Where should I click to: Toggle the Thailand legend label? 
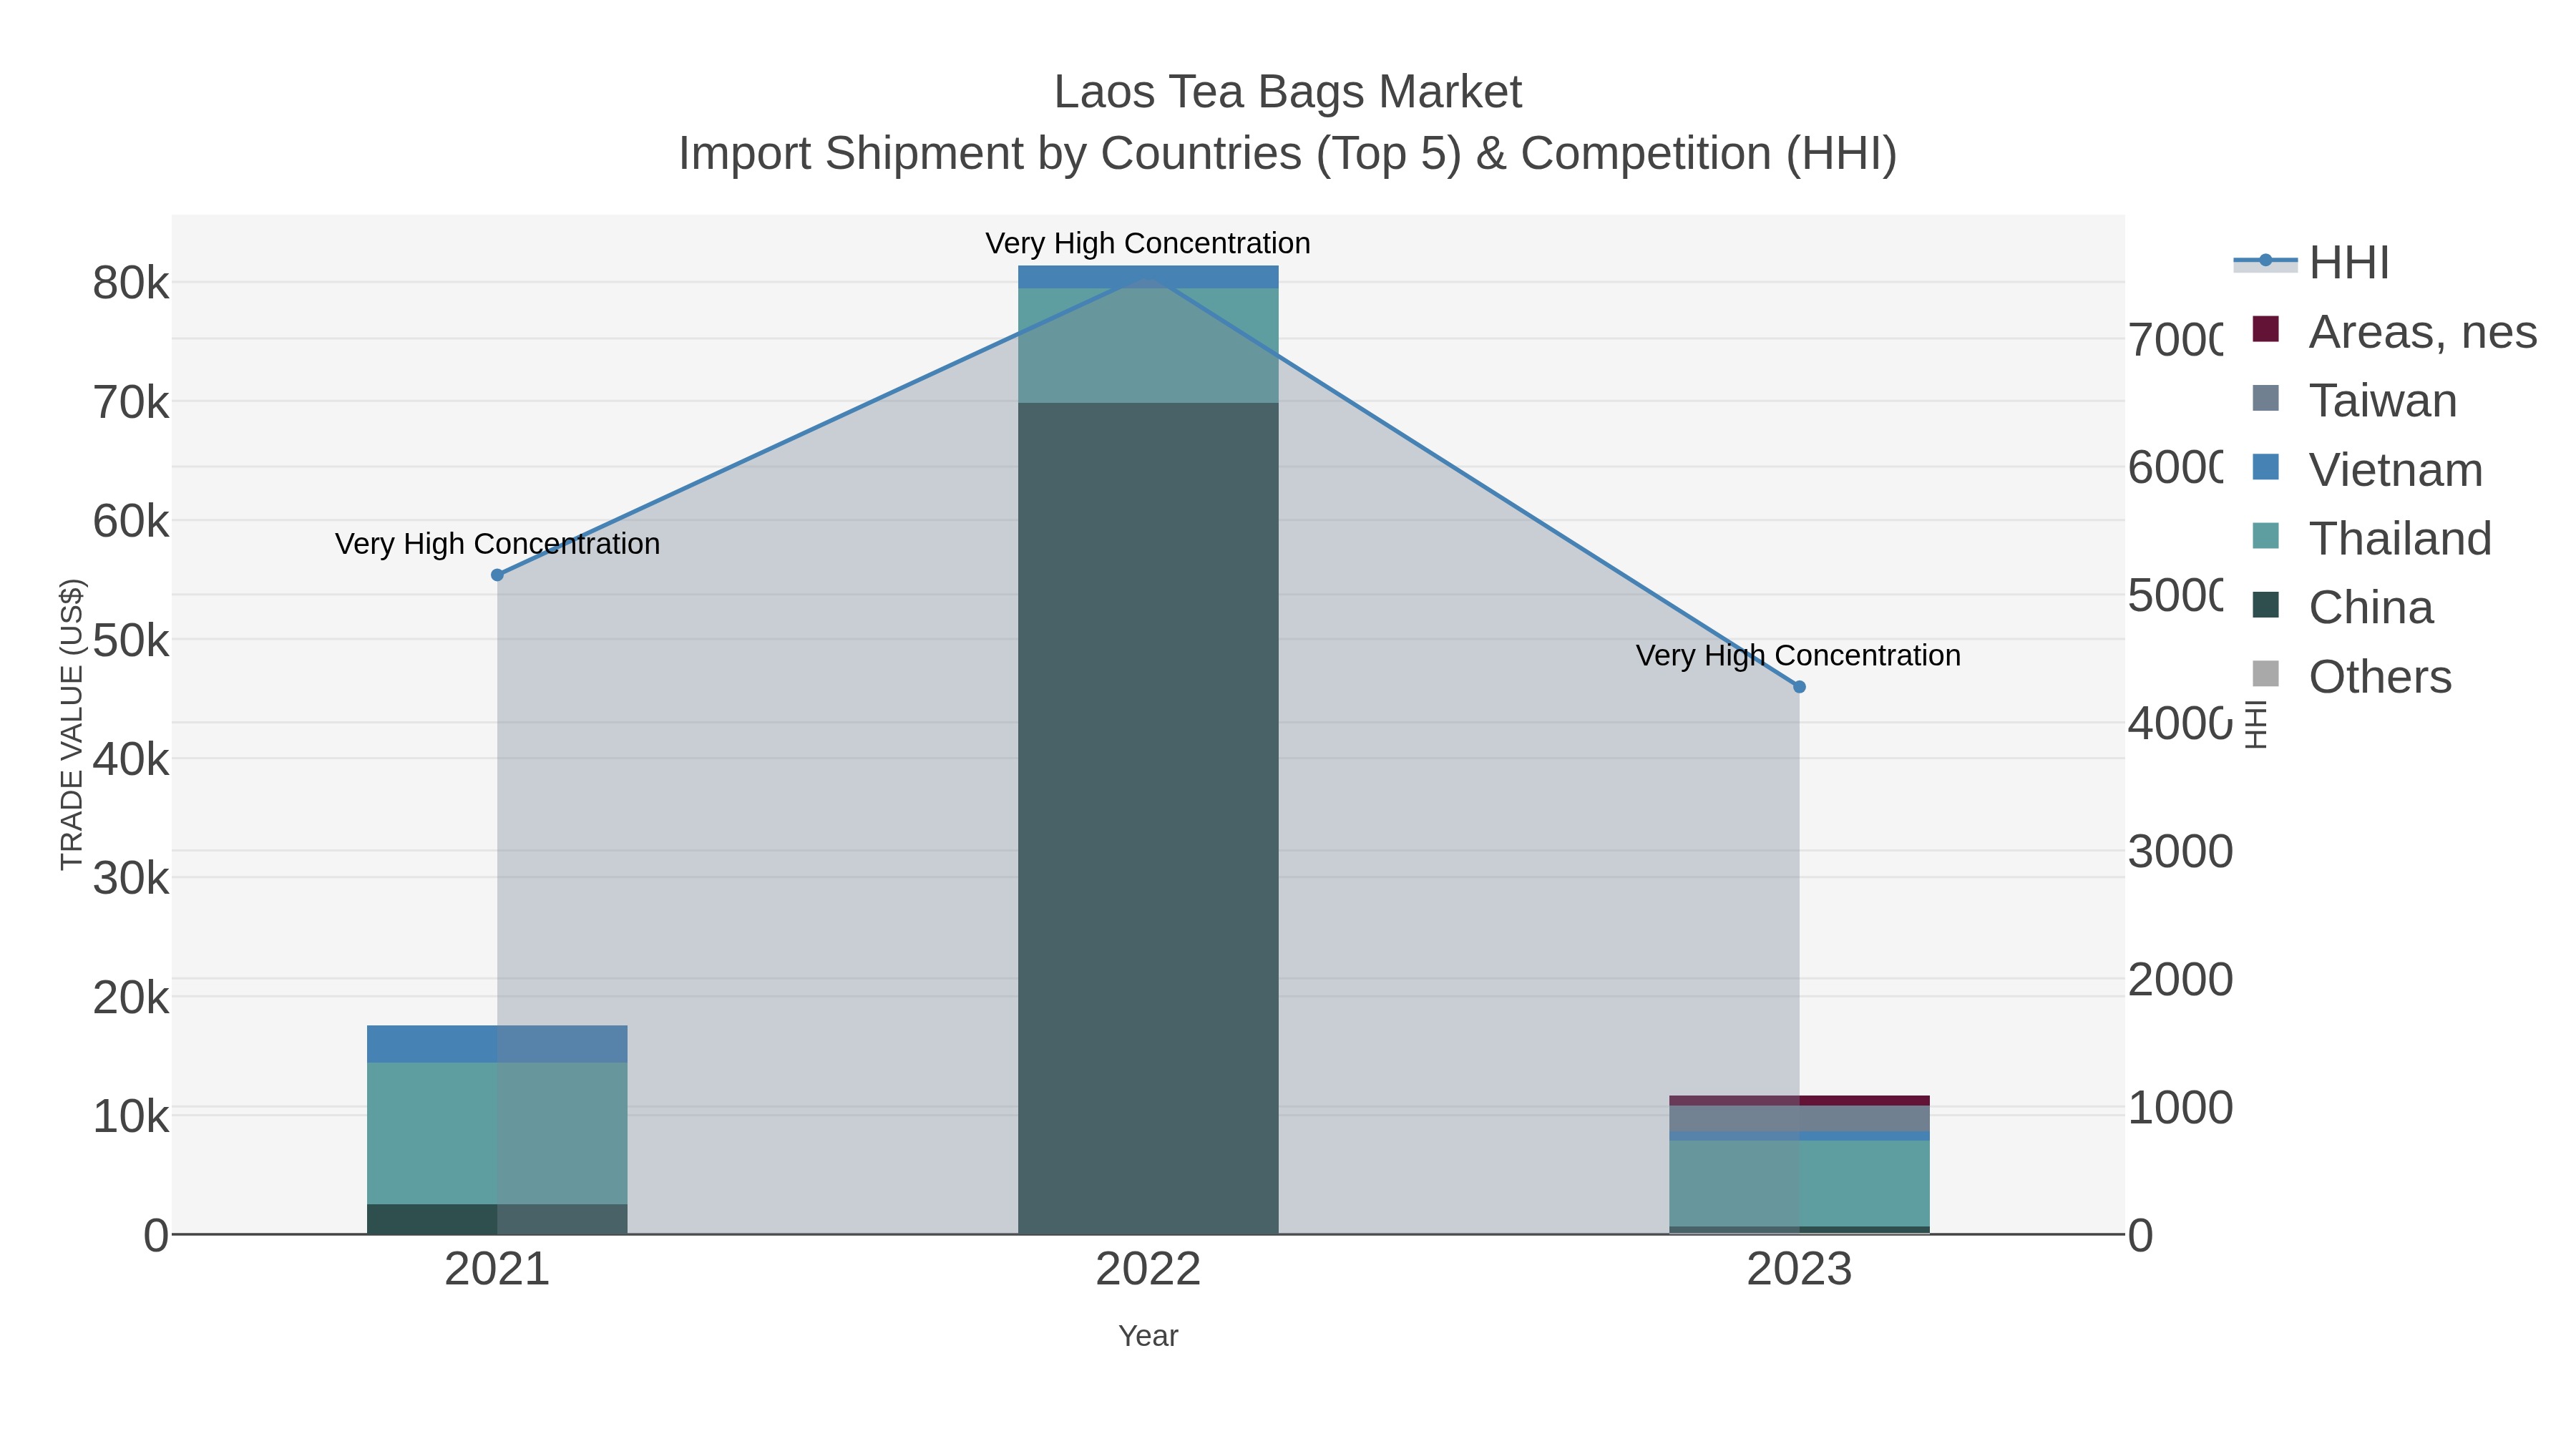click(x=2400, y=538)
